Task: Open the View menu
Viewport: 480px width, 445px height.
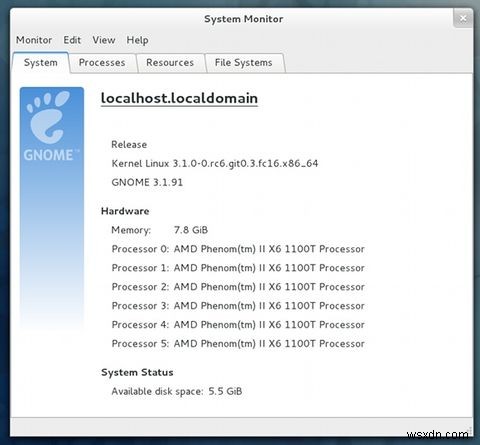Action: [104, 40]
